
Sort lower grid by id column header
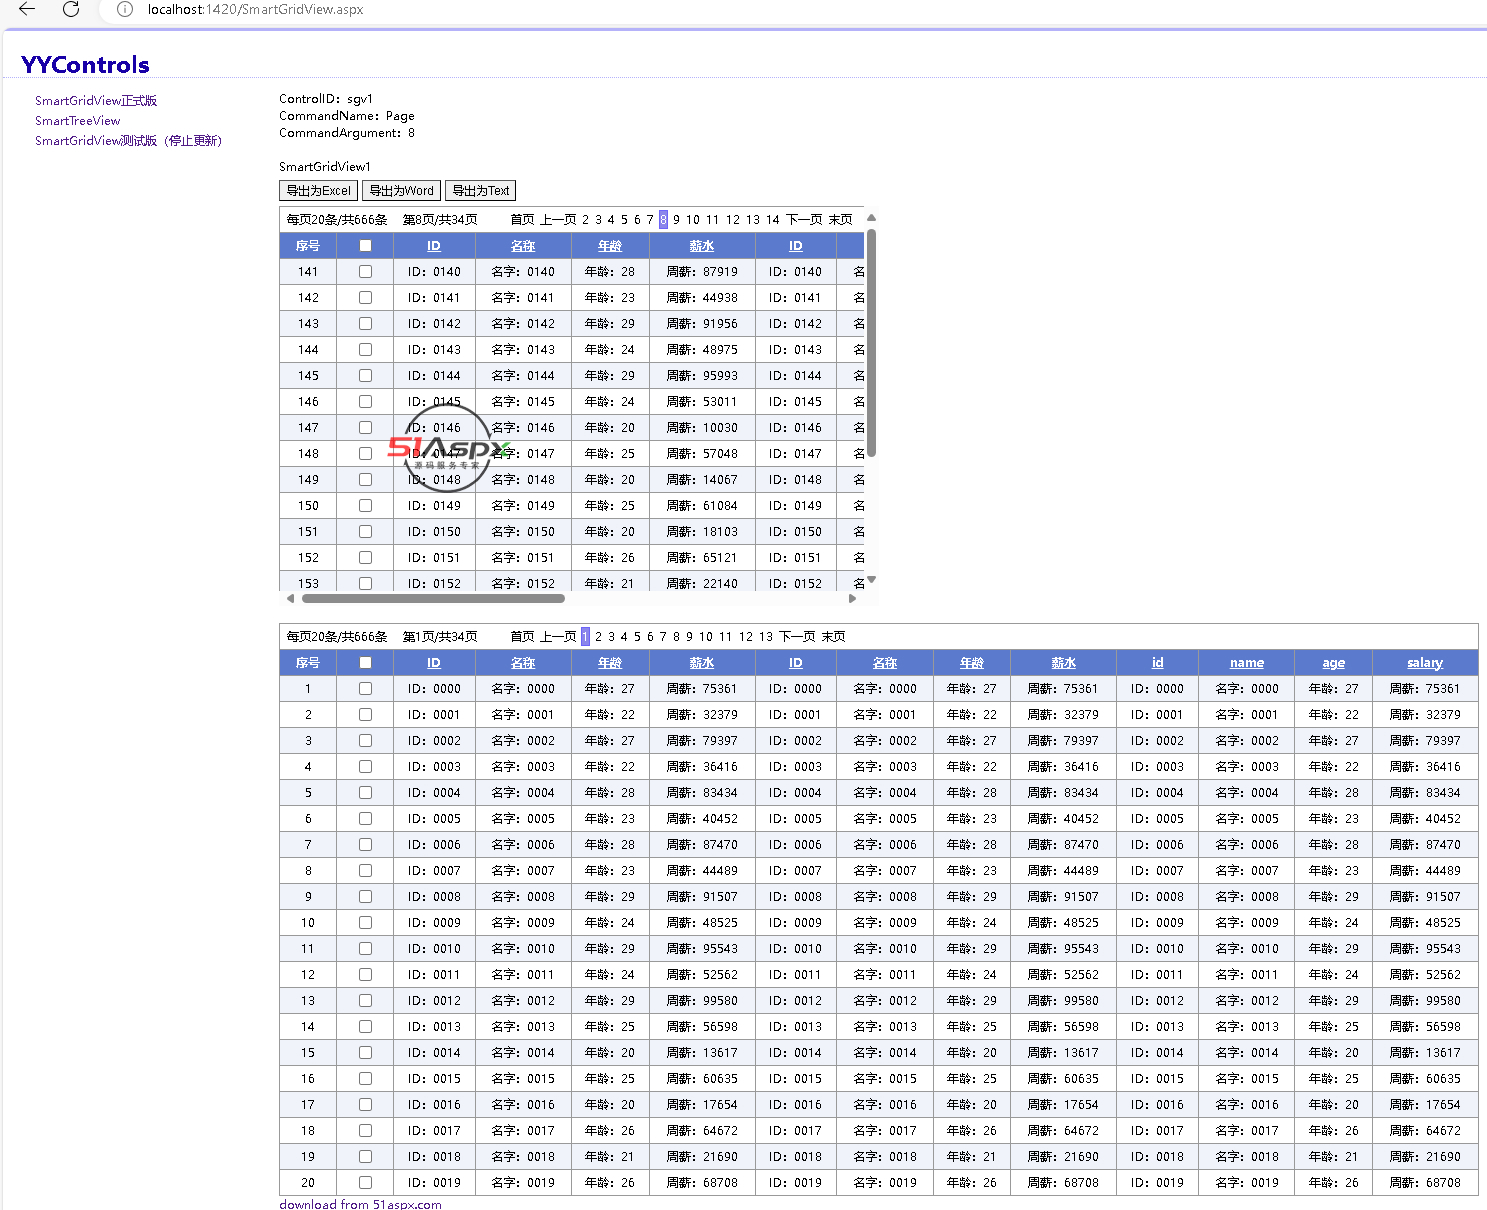[1157, 663]
